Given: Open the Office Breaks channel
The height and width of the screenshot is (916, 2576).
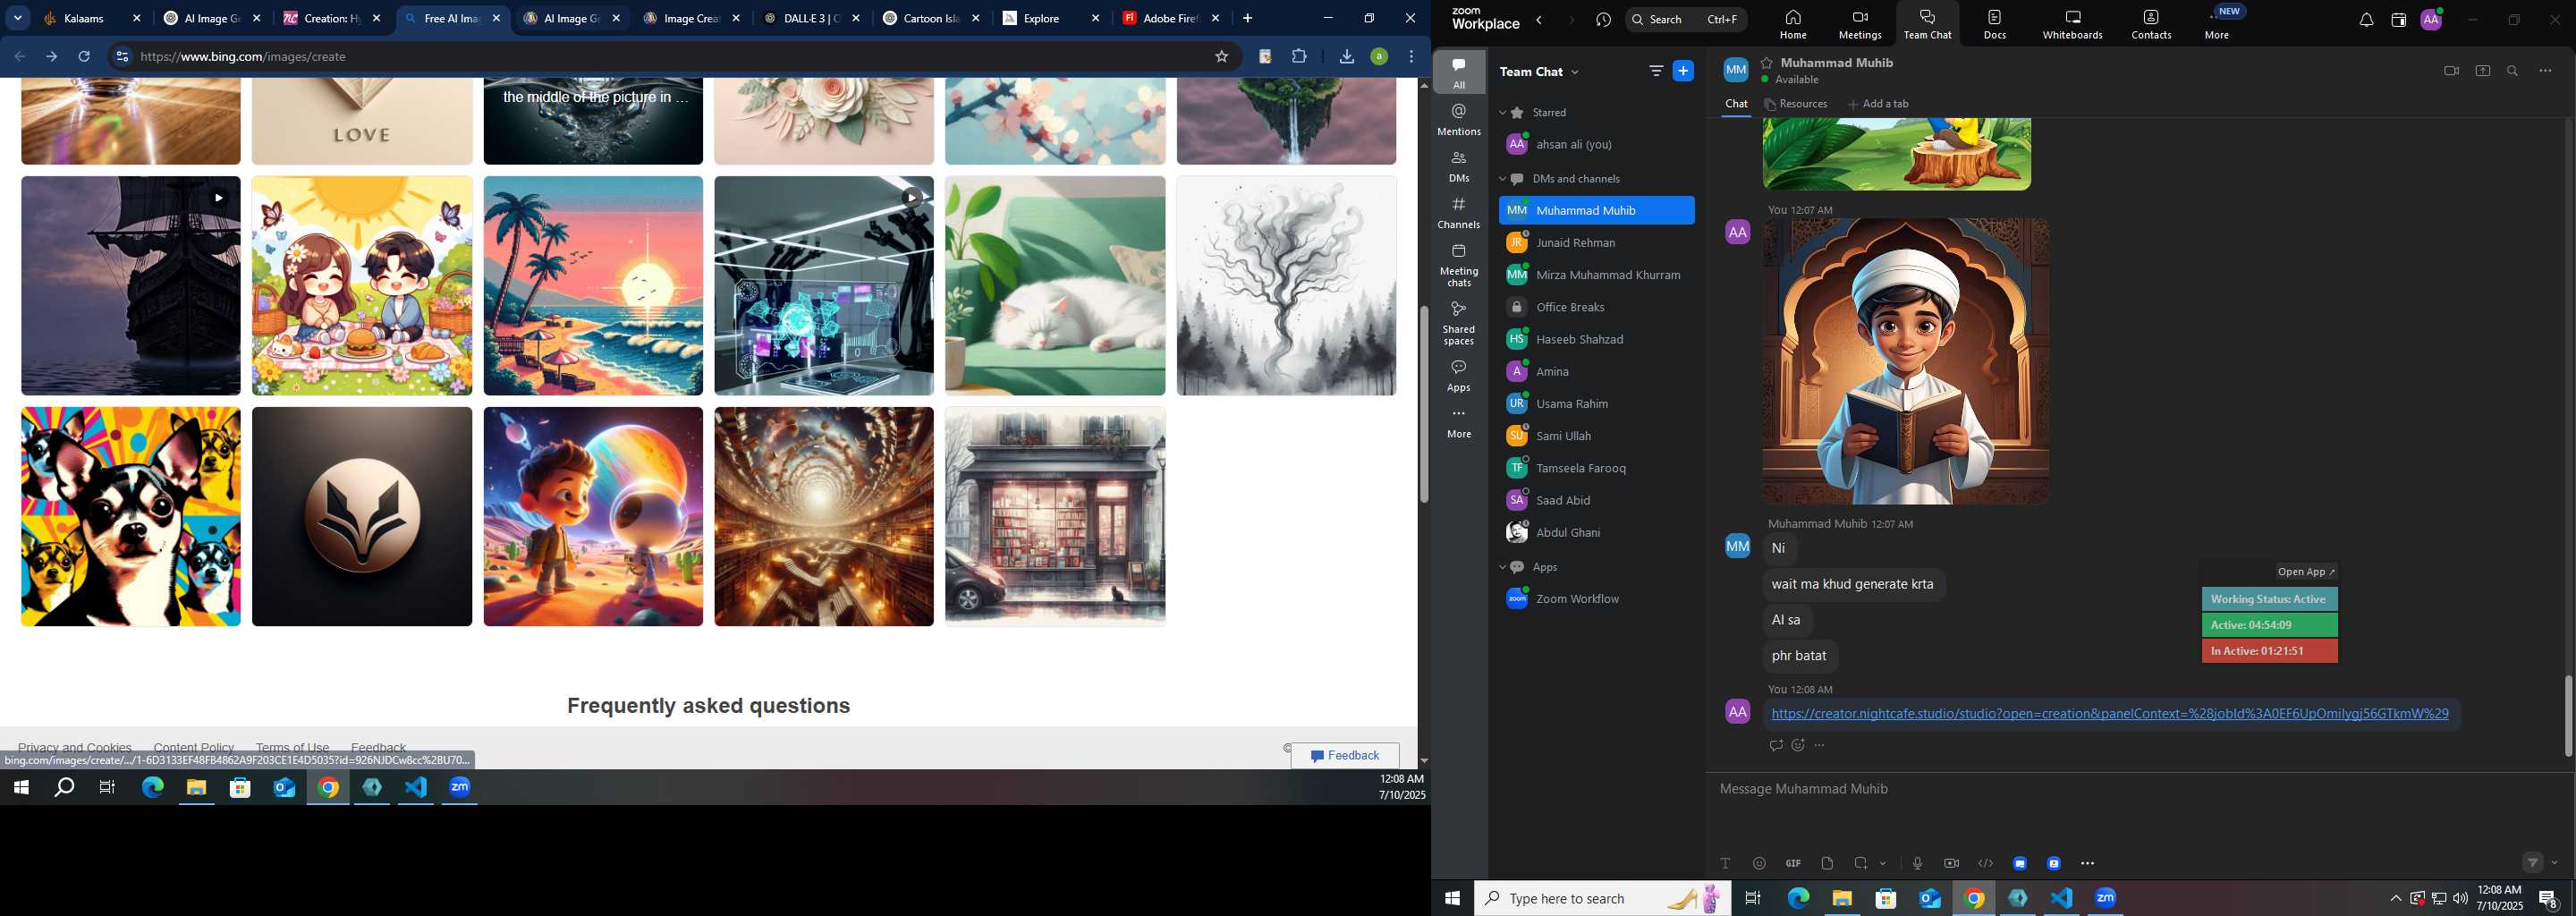Looking at the screenshot, I should click(x=1596, y=307).
